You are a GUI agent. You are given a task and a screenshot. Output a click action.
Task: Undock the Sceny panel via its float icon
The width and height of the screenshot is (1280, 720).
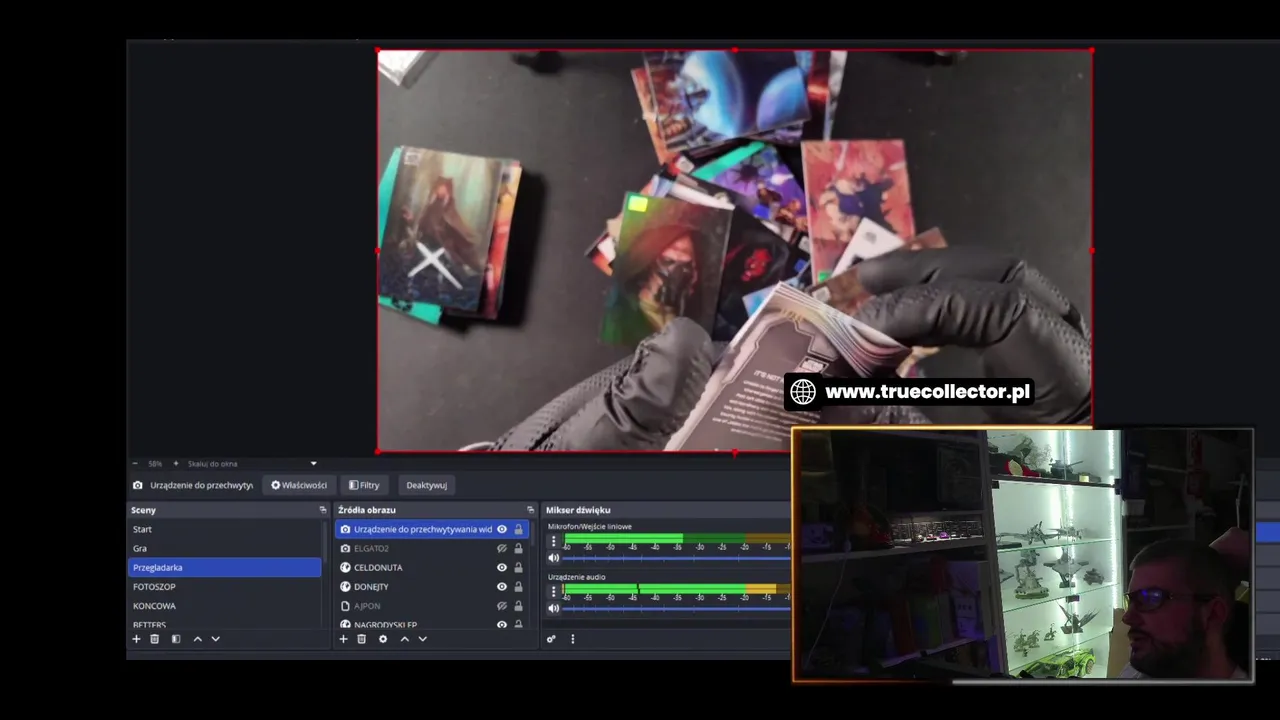(323, 510)
